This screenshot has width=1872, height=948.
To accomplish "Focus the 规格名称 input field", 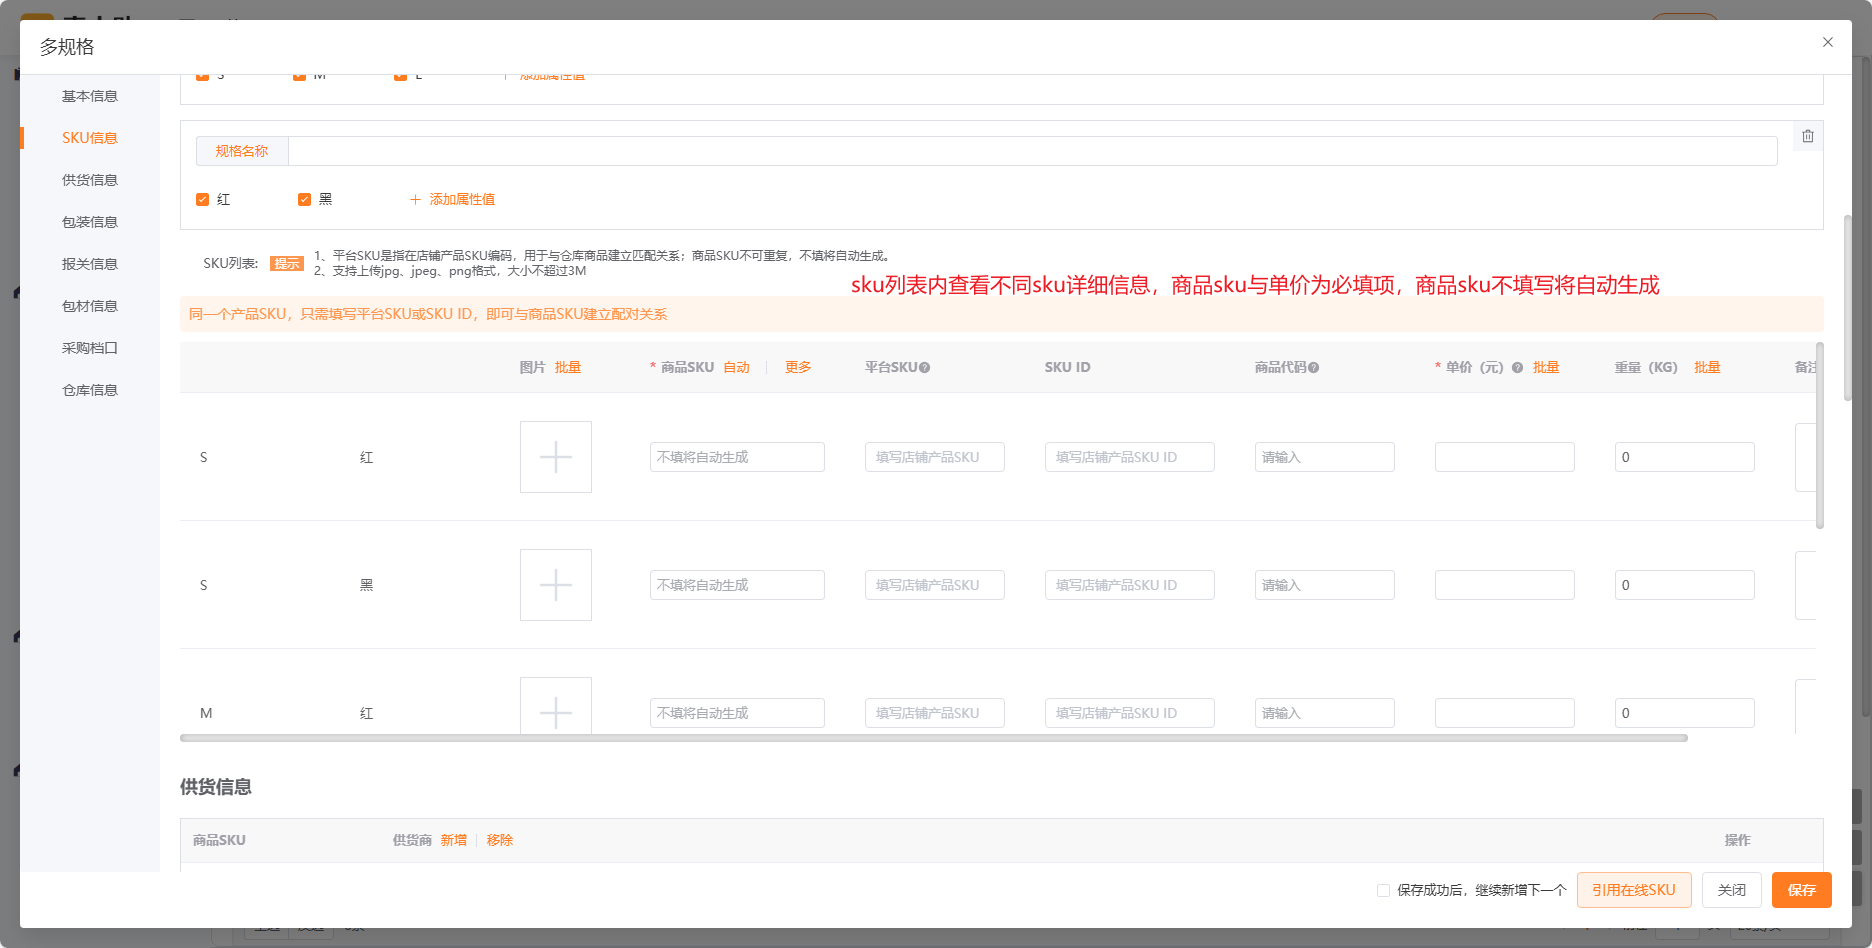I will click(1032, 151).
